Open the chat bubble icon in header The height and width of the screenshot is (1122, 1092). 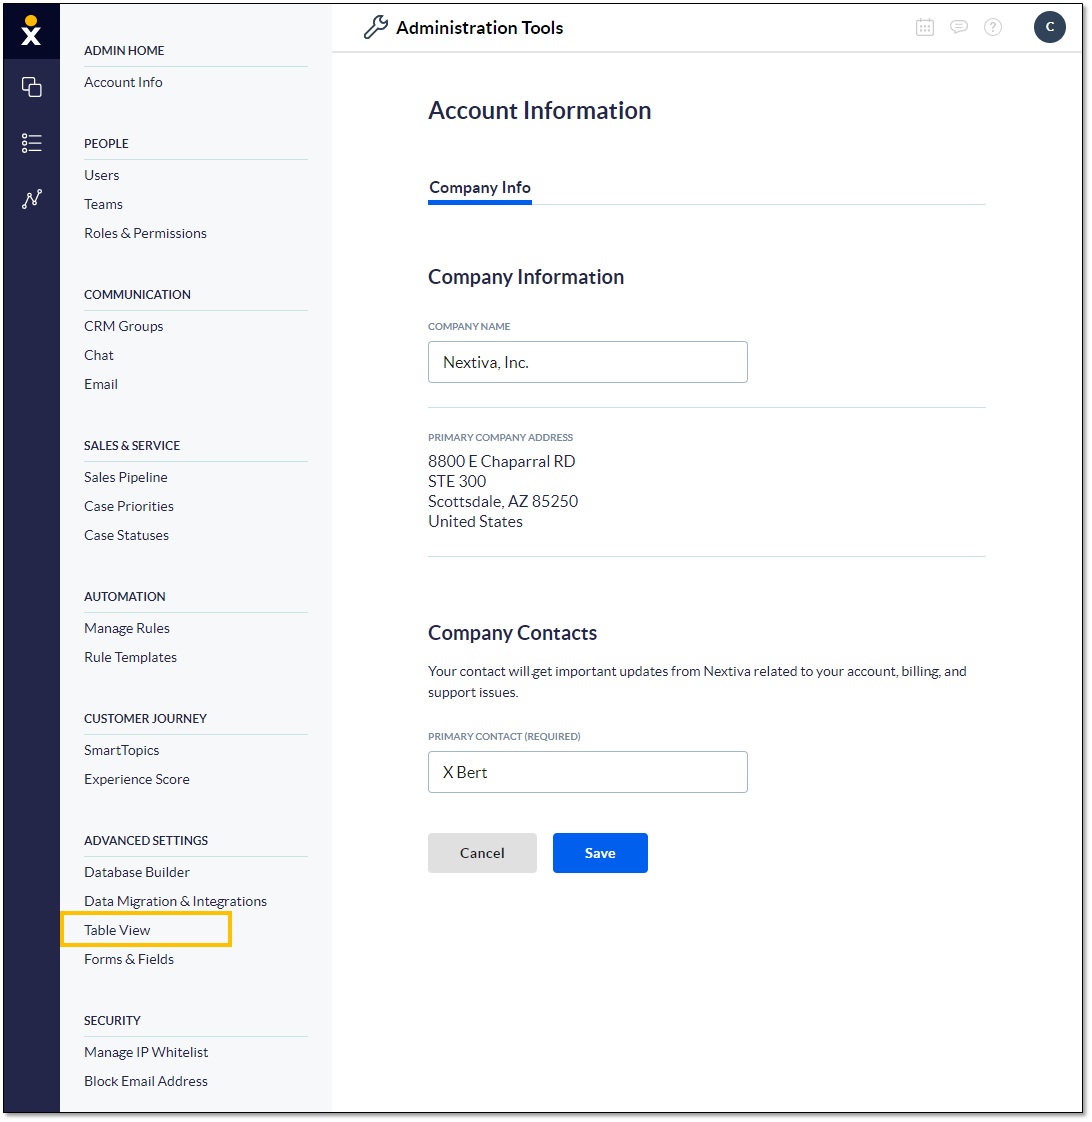tap(958, 27)
